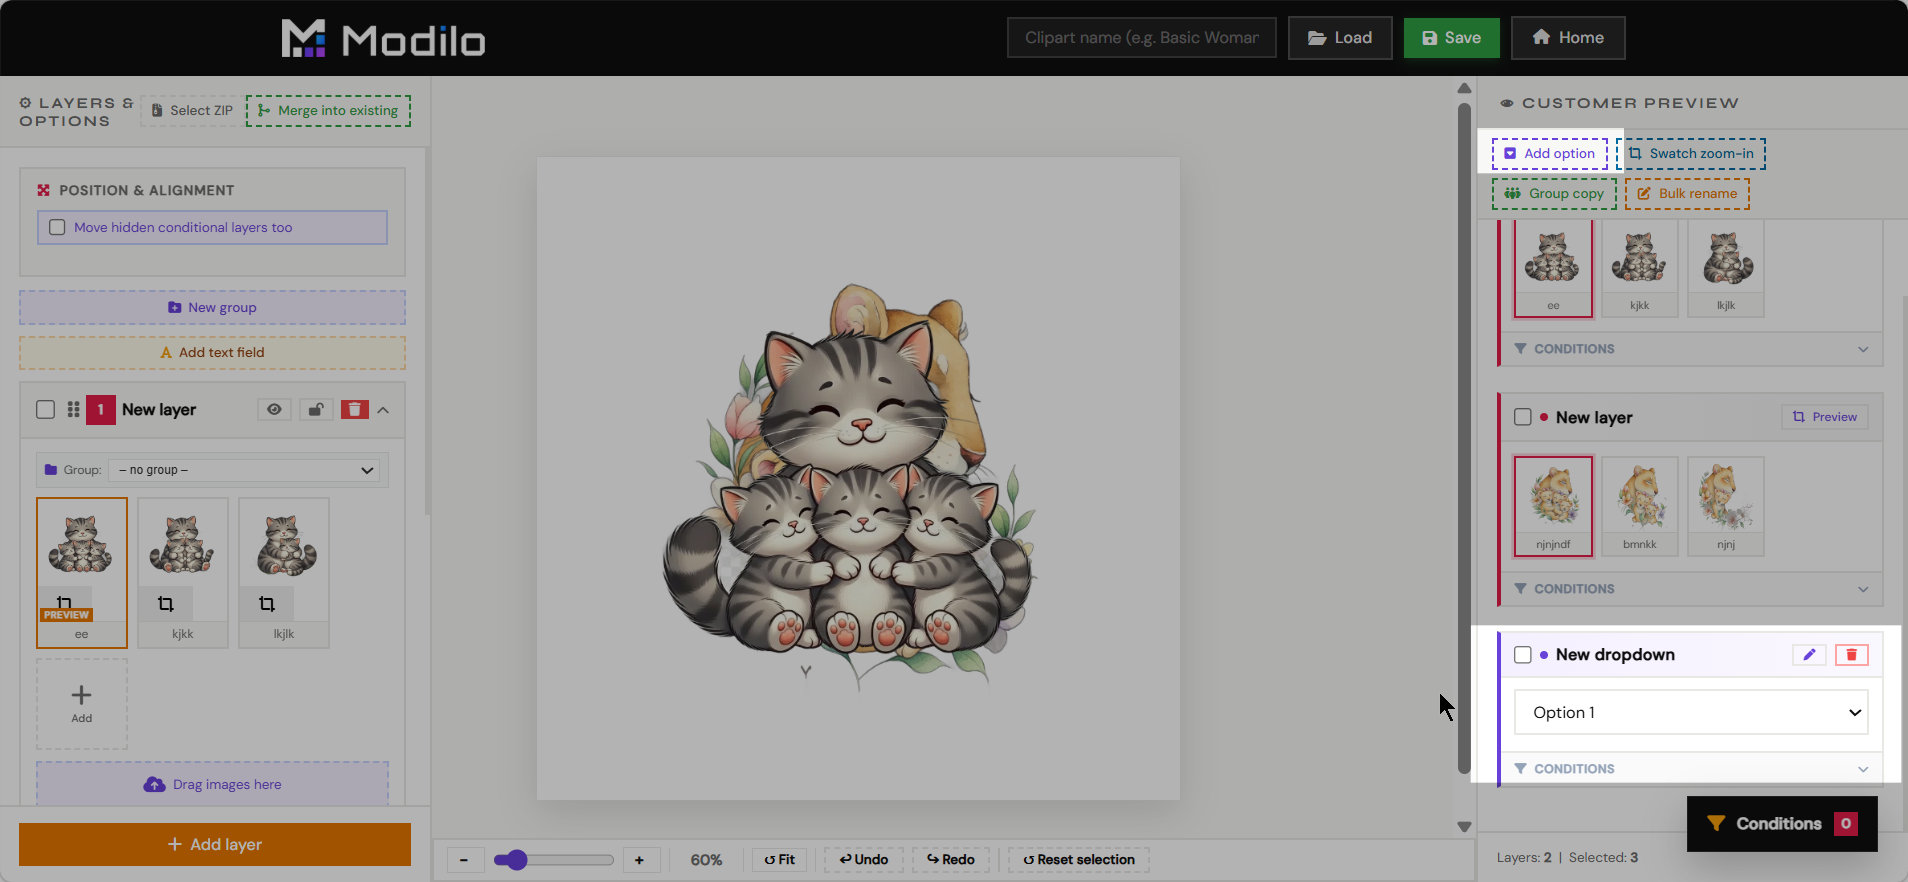Image resolution: width=1908 pixels, height=882 pixels.
Task: Click the Add layer button
Action: 215,844
